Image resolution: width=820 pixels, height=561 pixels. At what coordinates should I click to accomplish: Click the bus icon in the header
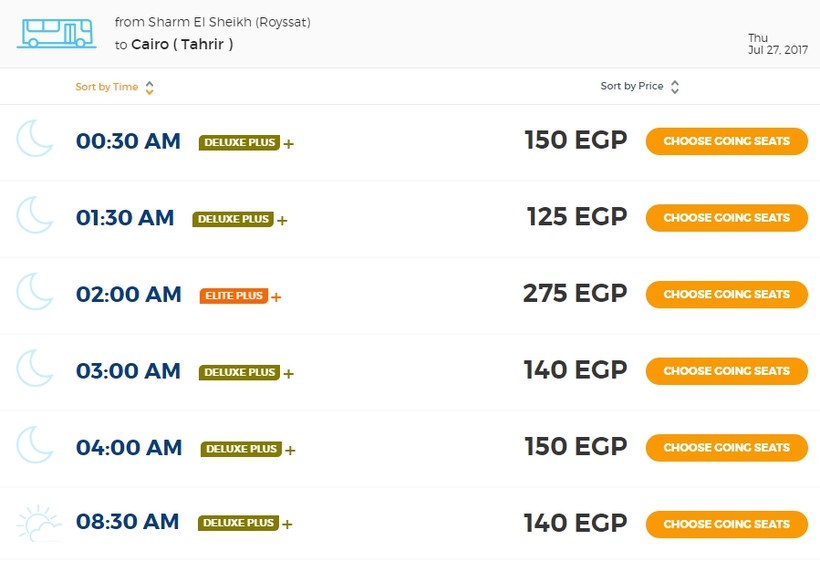point(55,33)
